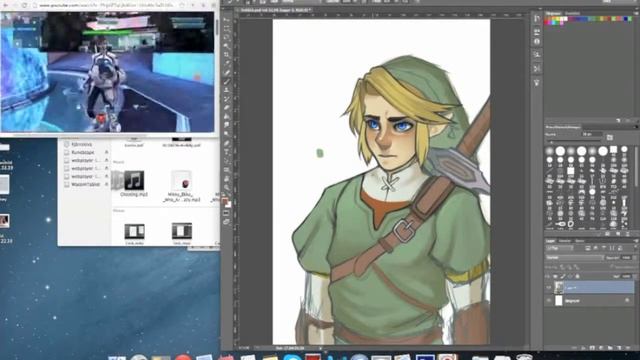Select the Shape tool
This screenshot has width=640, height=360.
click(227, 169)
